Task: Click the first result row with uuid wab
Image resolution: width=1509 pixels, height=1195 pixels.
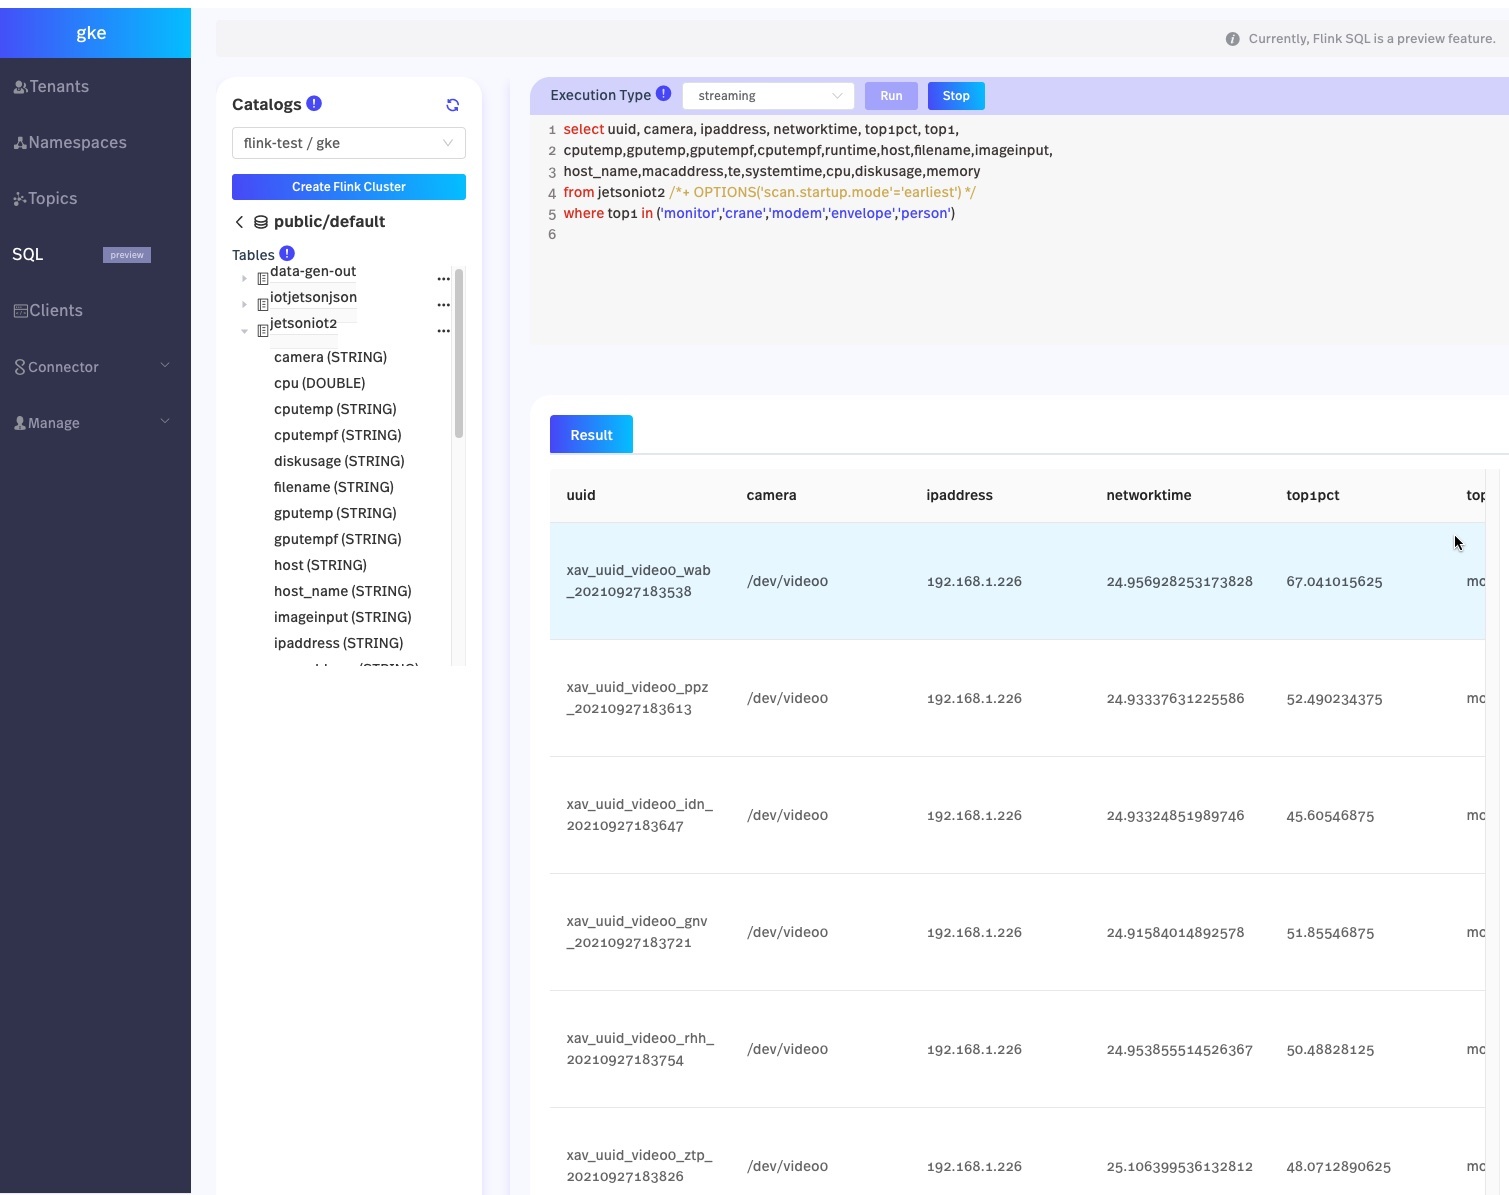Action: [900, 581]
